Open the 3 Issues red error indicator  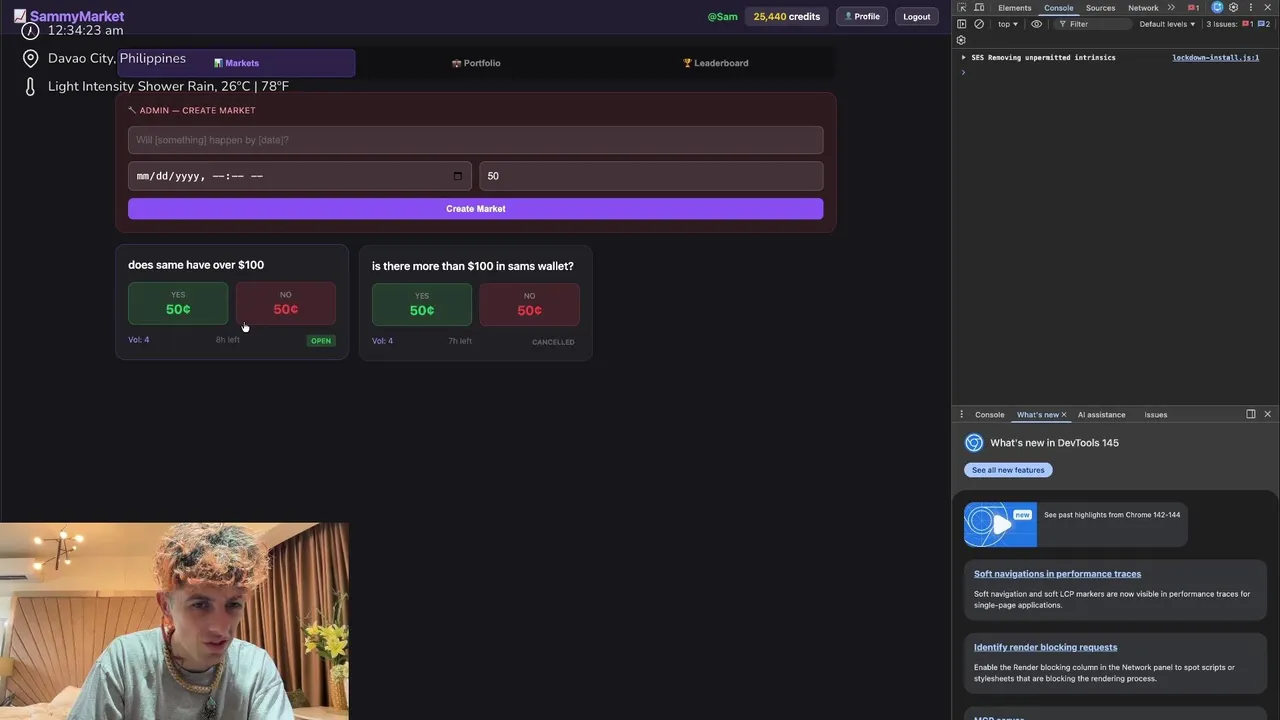tap(1247, 24)
